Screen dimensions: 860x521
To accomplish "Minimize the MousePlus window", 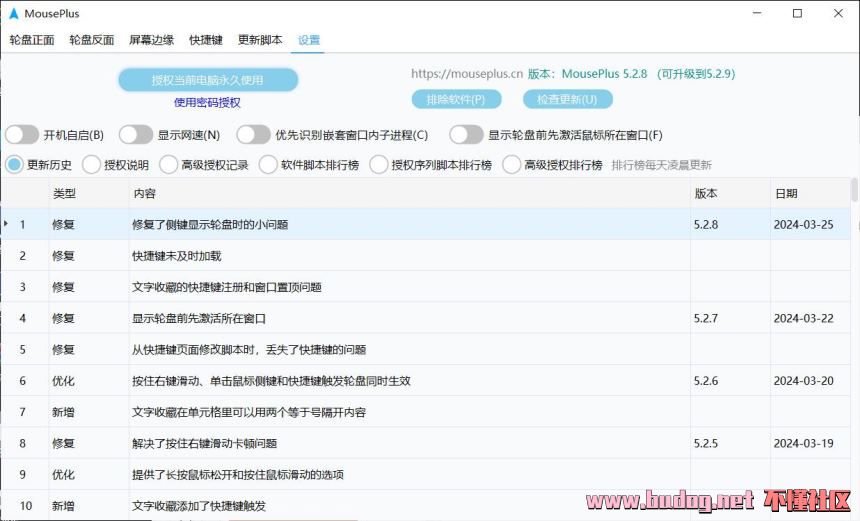I will (757, 13).
